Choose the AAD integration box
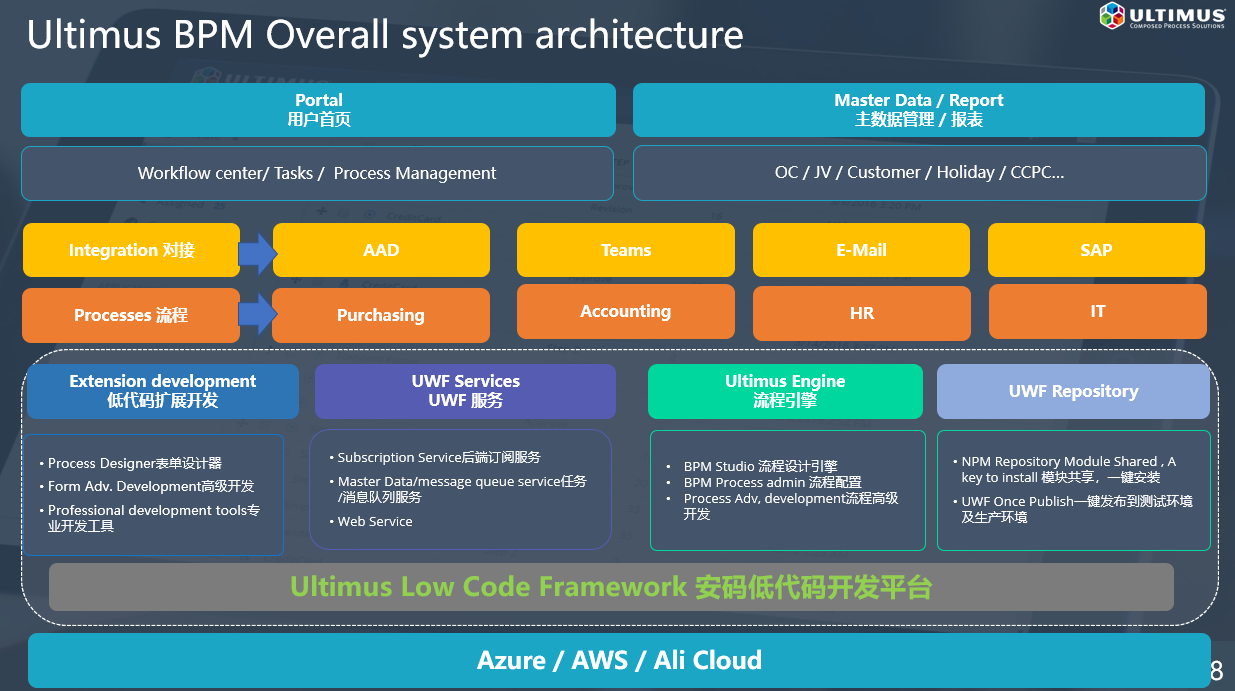The height and width of the screenshot is (691, 1235). coord(381,250)
